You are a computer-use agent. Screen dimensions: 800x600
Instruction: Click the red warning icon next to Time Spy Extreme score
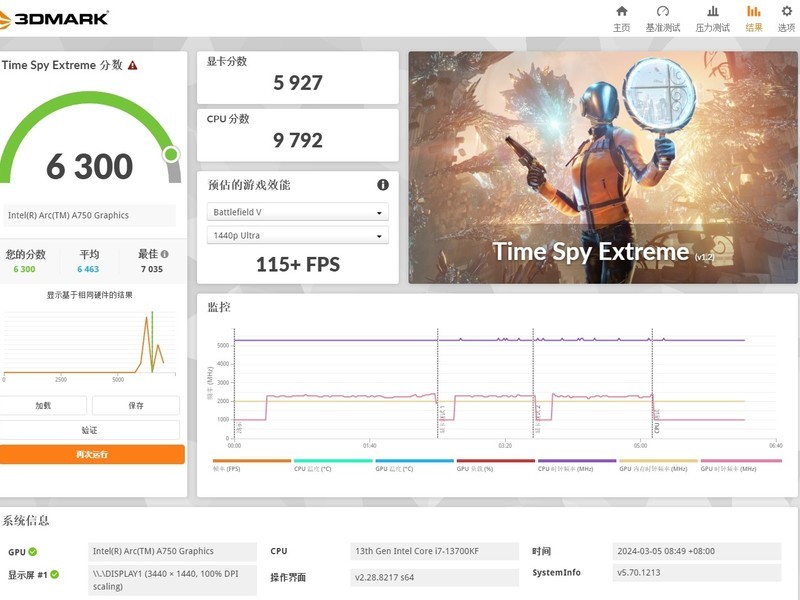[x=133, y=65]
